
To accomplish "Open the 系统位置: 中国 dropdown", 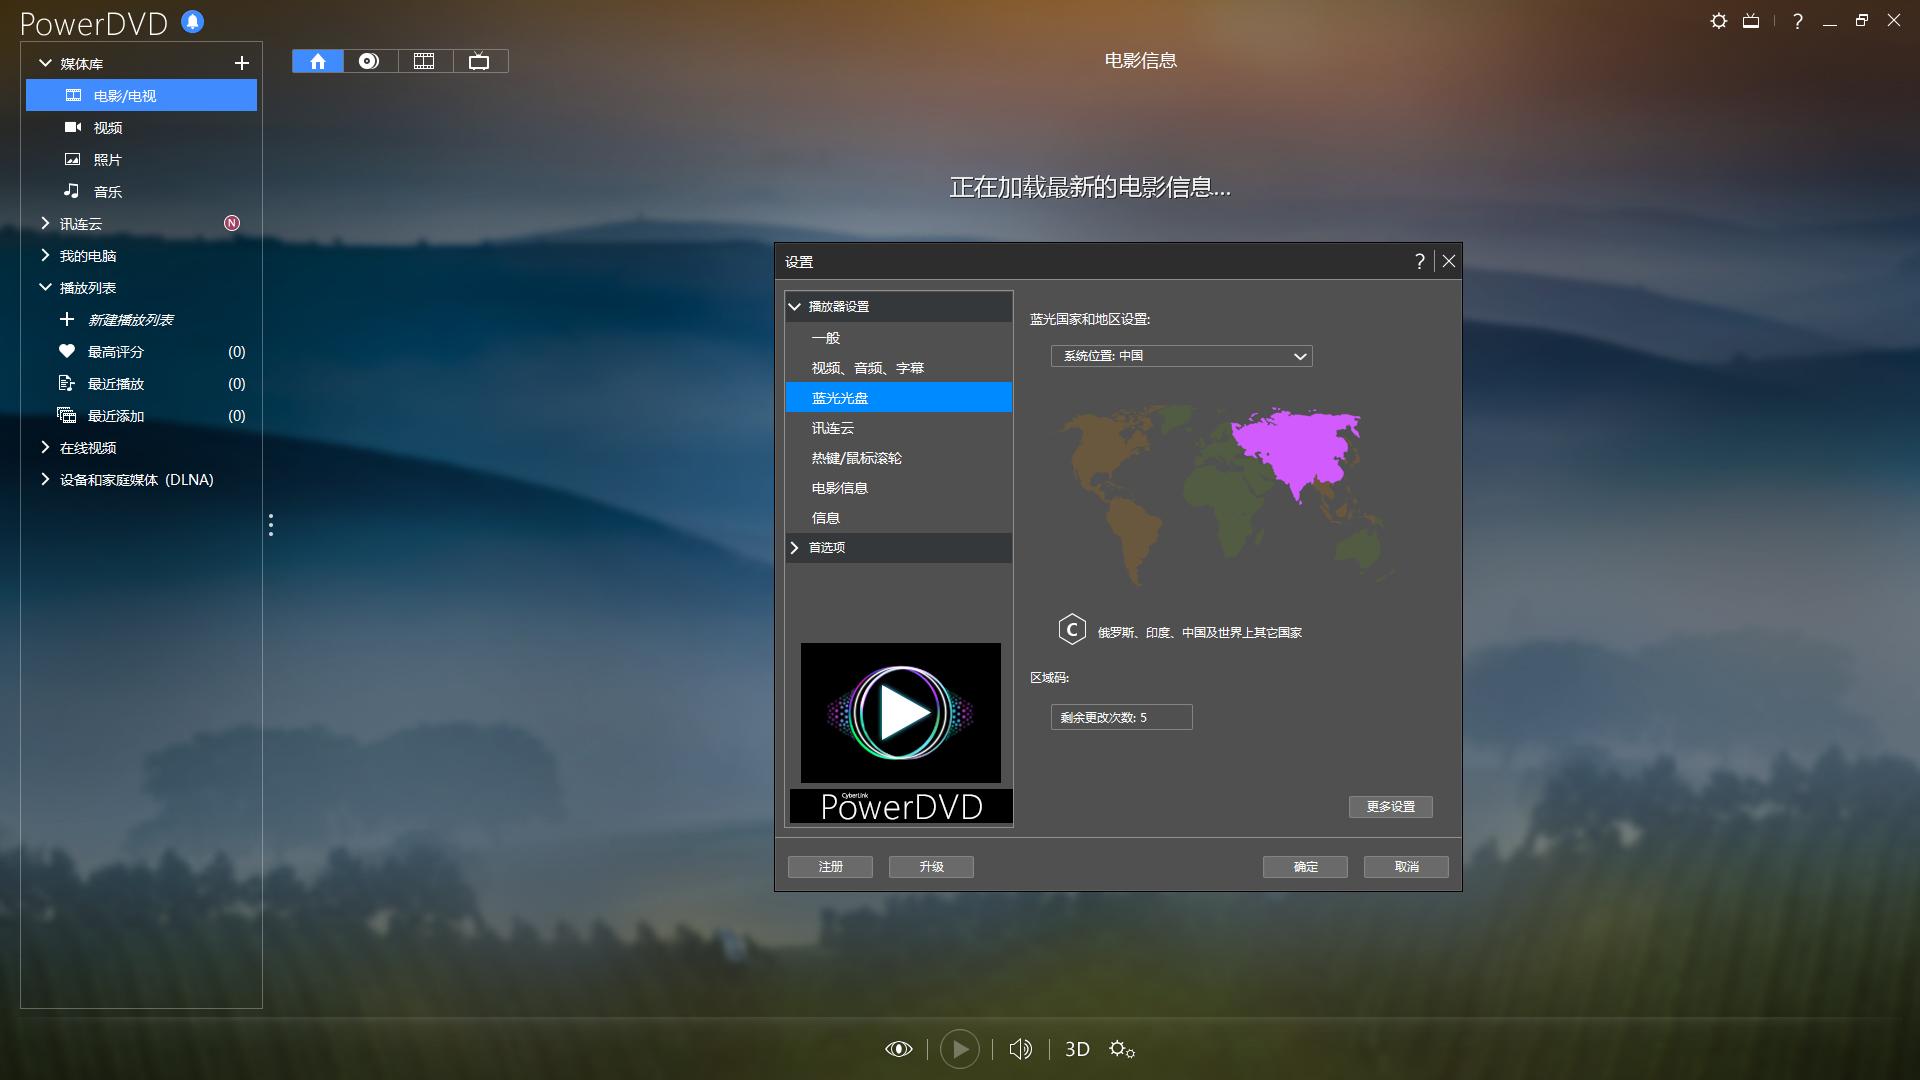I will [1182, 356].
